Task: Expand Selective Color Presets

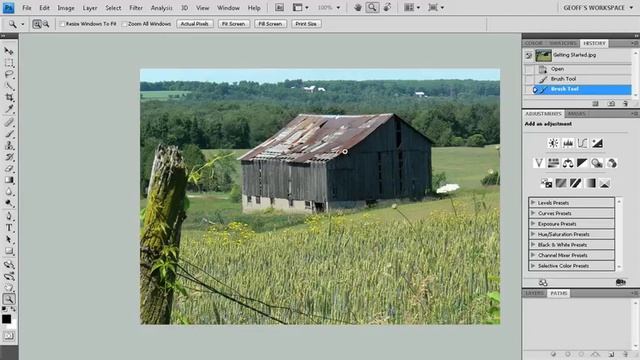Action: (x=533, y=266)
